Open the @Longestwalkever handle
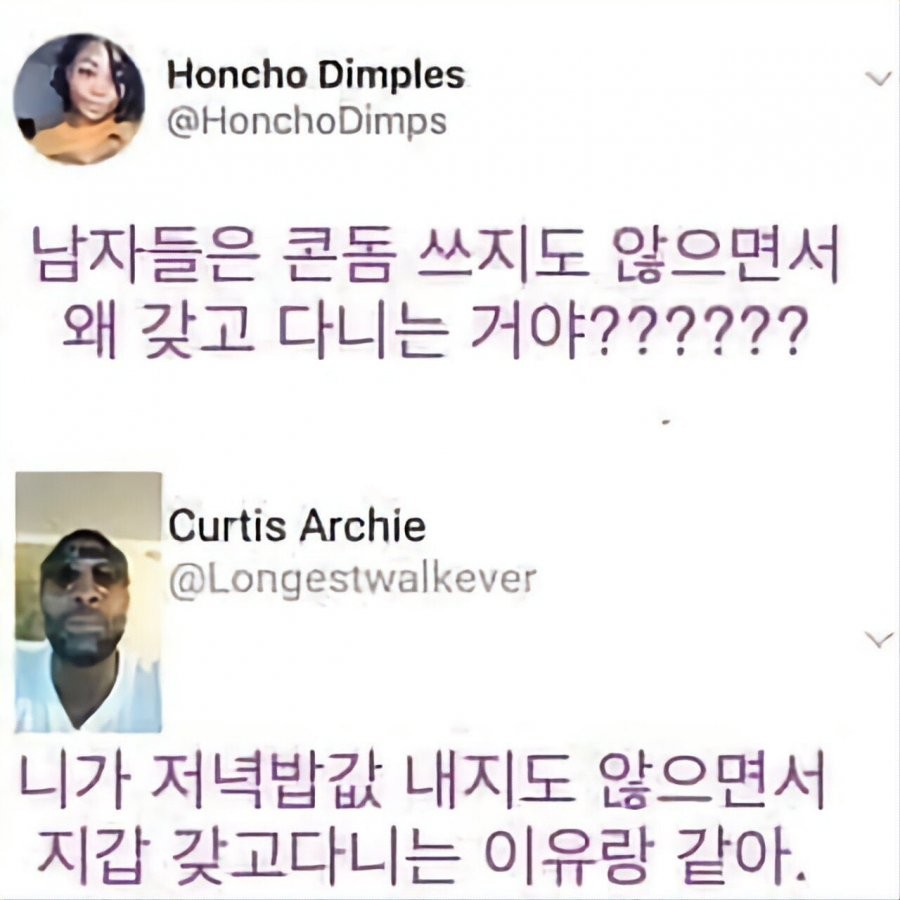This screenshot has height=900, width=900. 352,578
